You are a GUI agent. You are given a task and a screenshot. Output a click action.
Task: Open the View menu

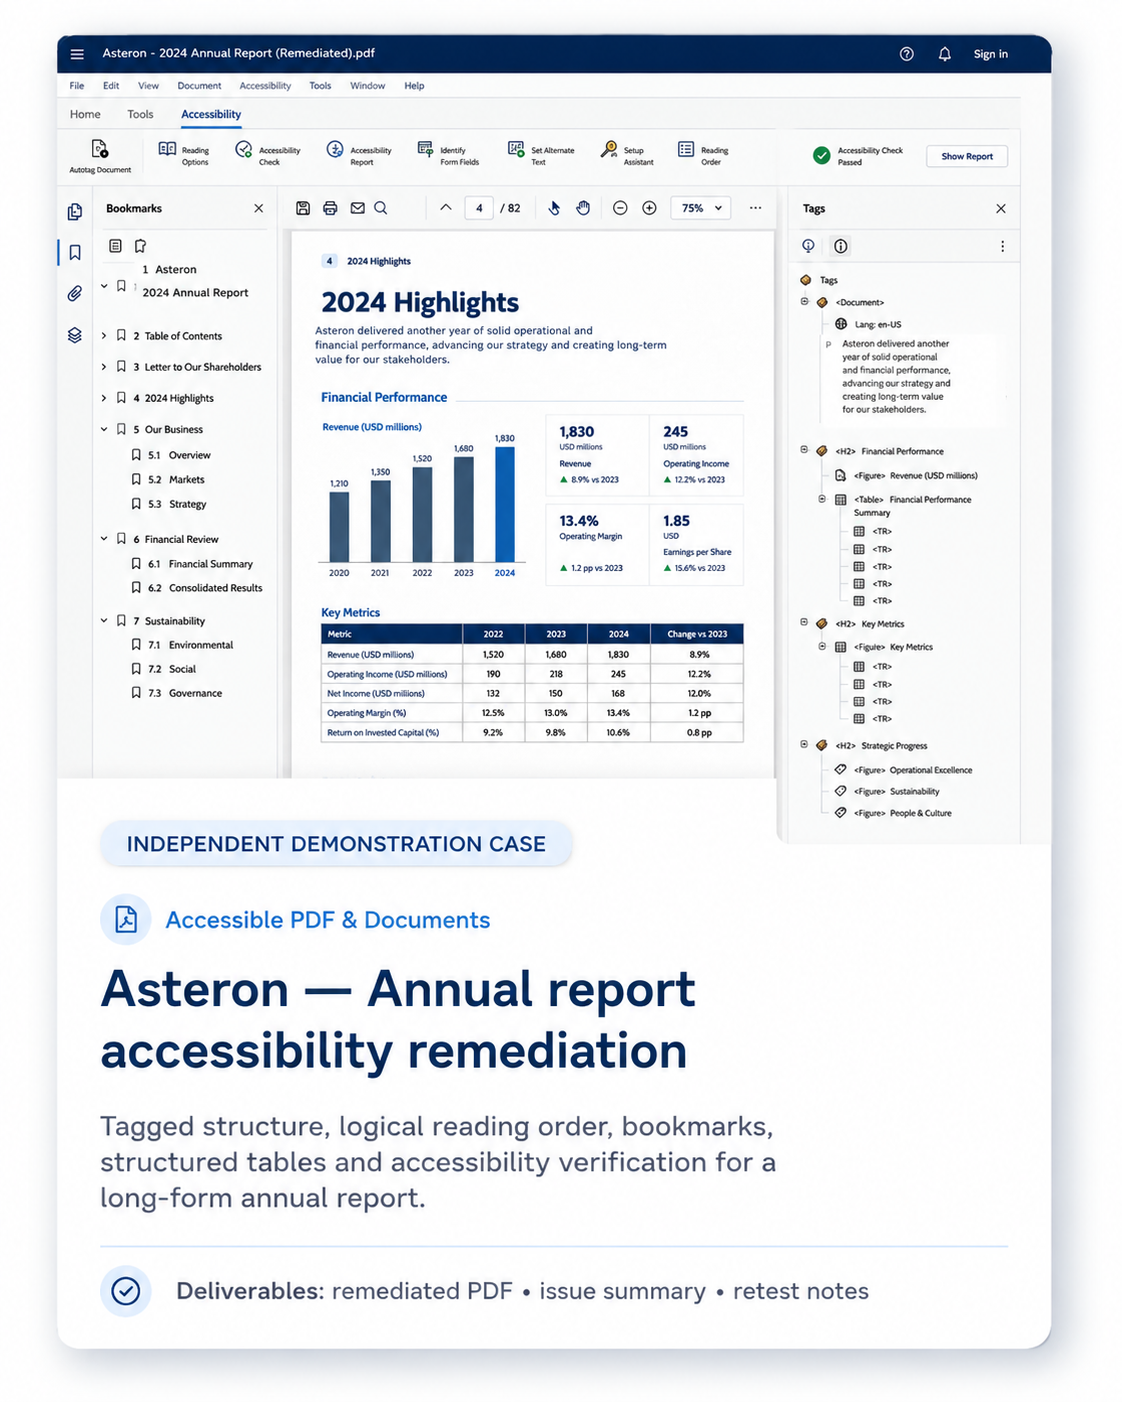(148, 86)
